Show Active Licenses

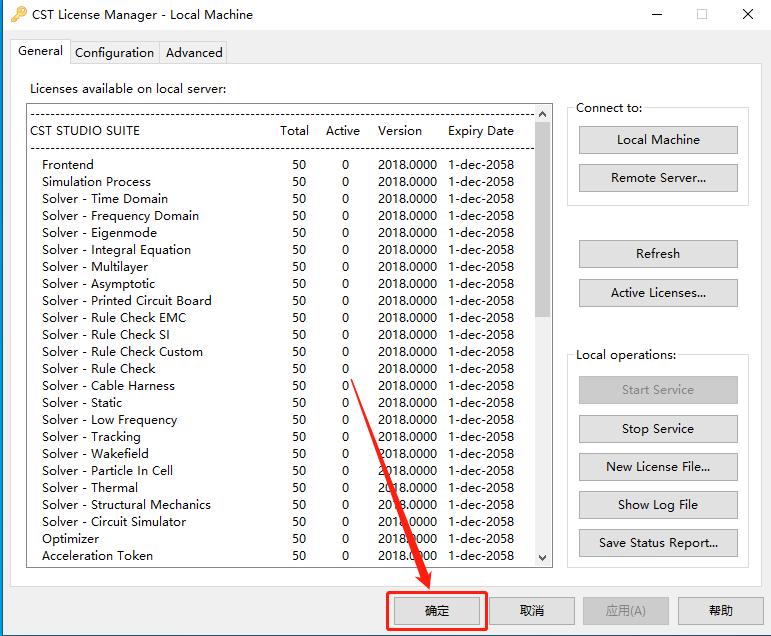pos(658,293)
